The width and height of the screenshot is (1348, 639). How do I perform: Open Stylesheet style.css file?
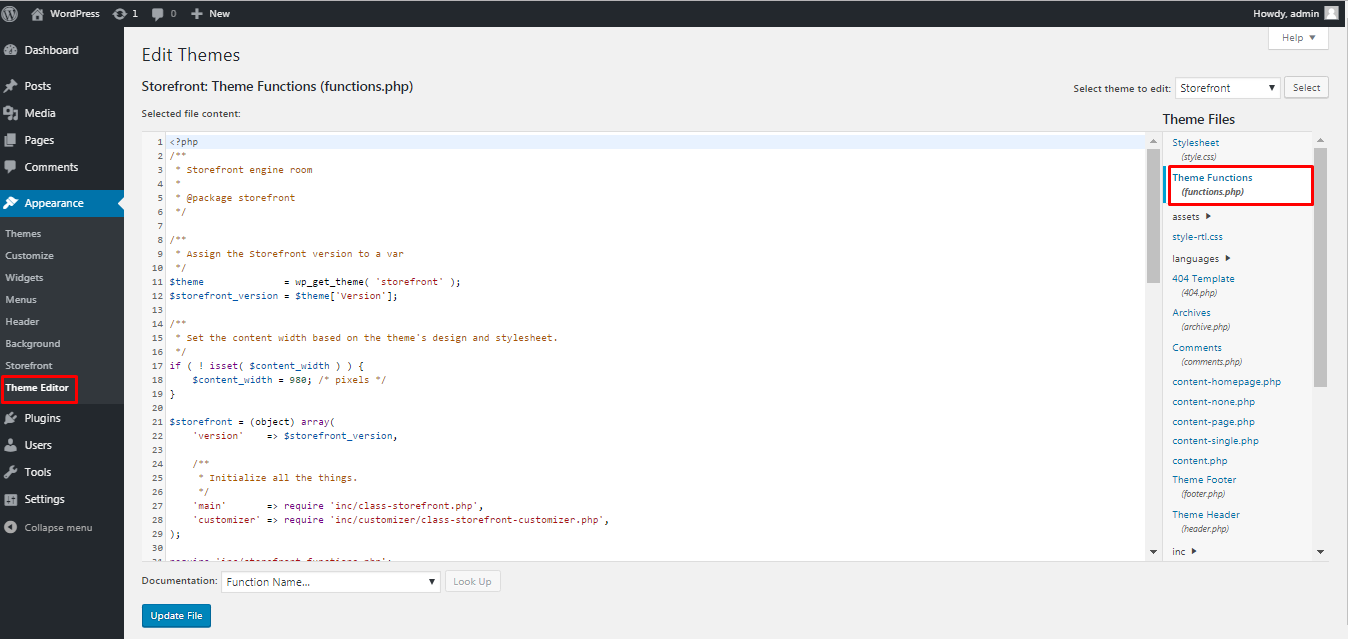1196,150
